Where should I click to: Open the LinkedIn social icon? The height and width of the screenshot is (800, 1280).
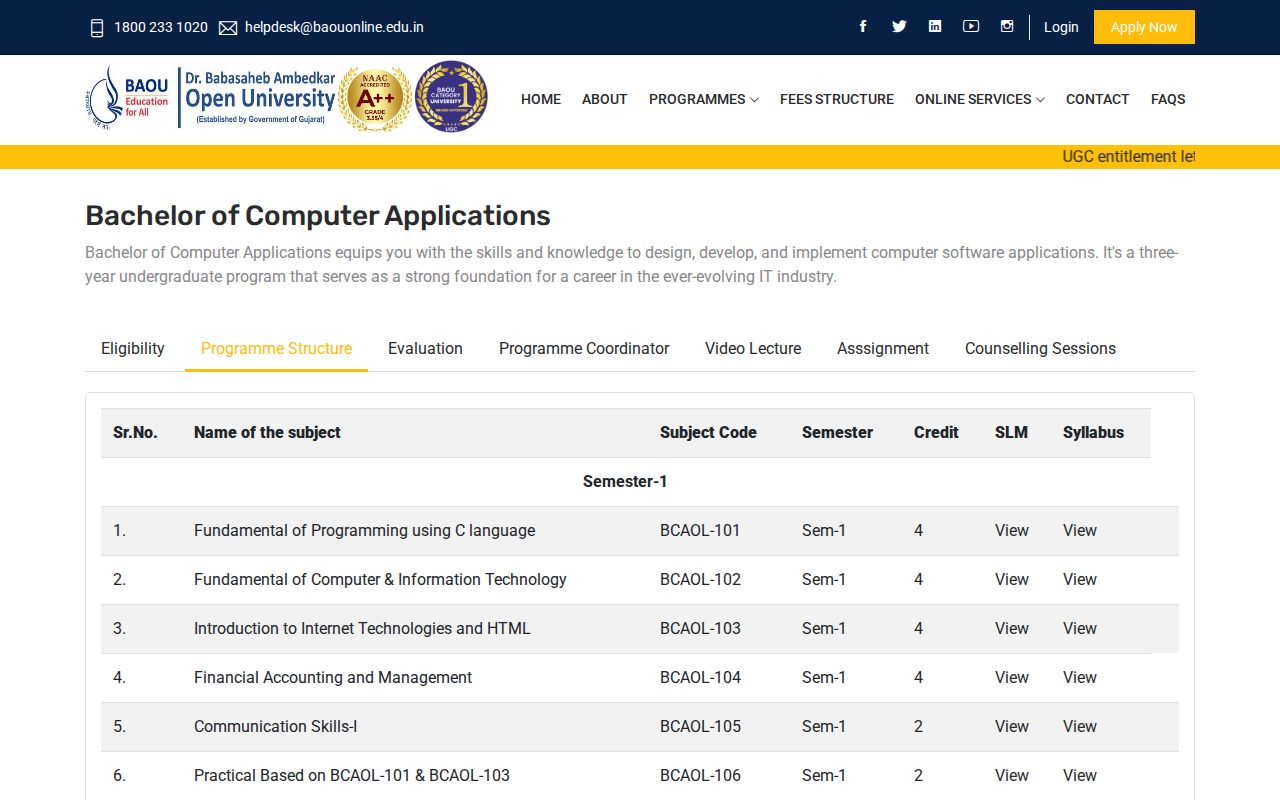(935, 27)
